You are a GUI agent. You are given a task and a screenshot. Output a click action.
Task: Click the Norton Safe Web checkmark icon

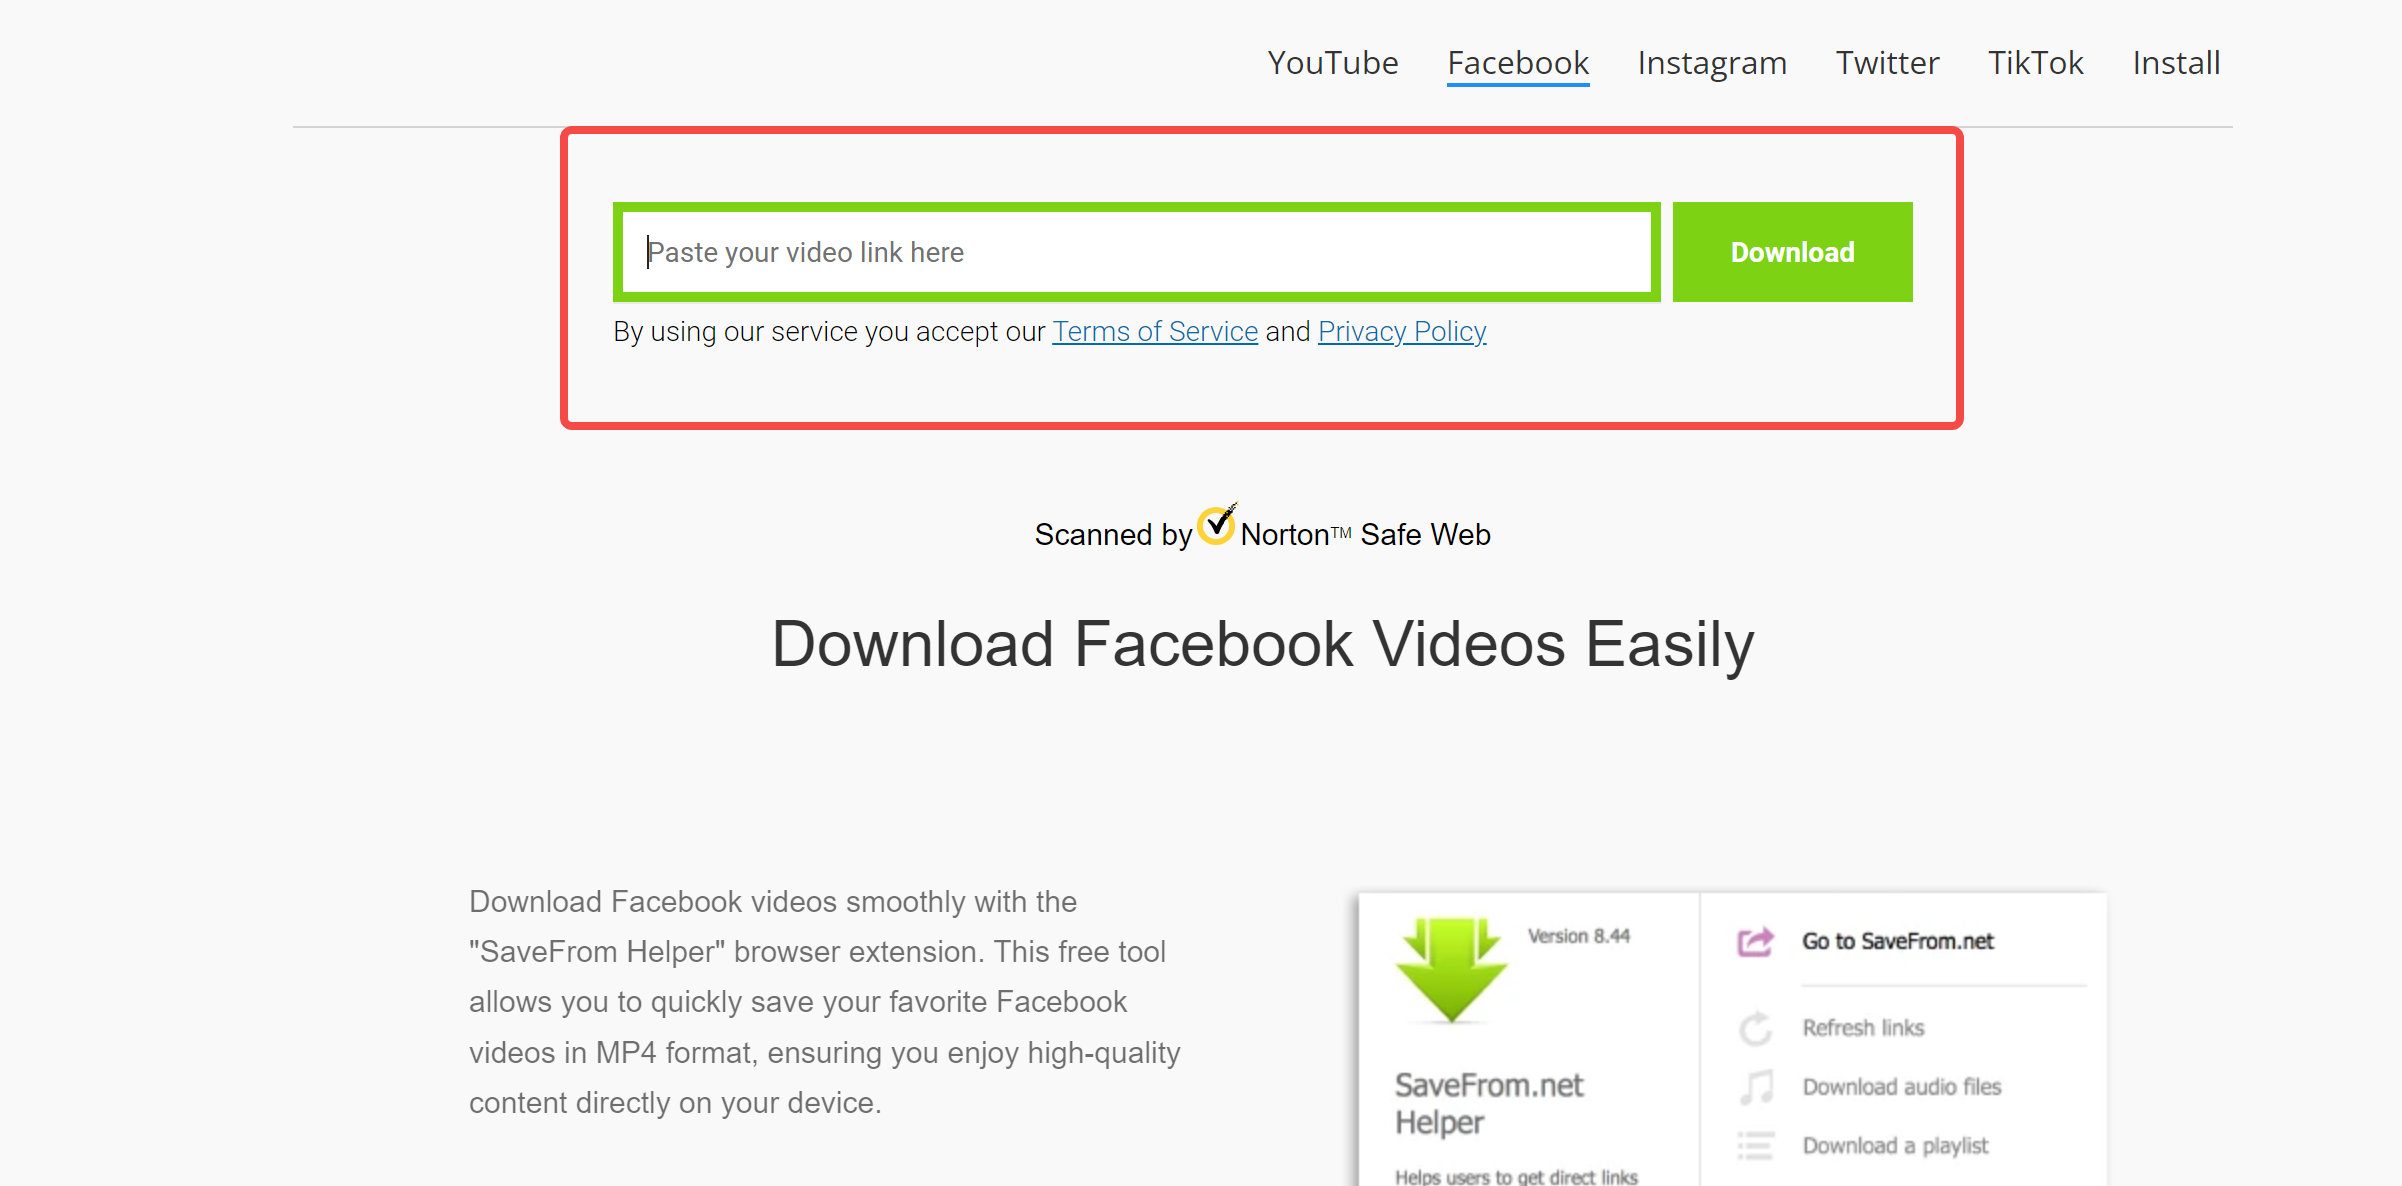point(1217,524)
